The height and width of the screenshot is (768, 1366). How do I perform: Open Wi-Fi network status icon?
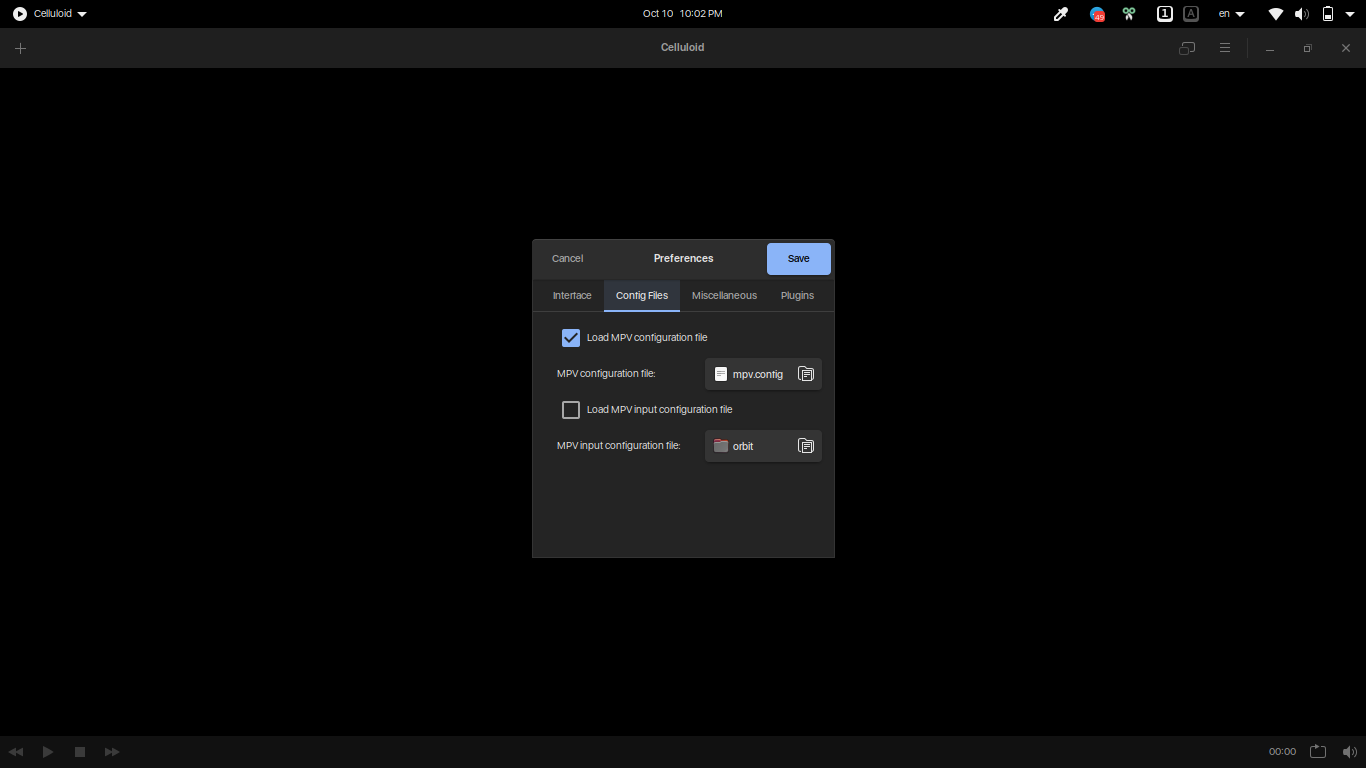1276,14
